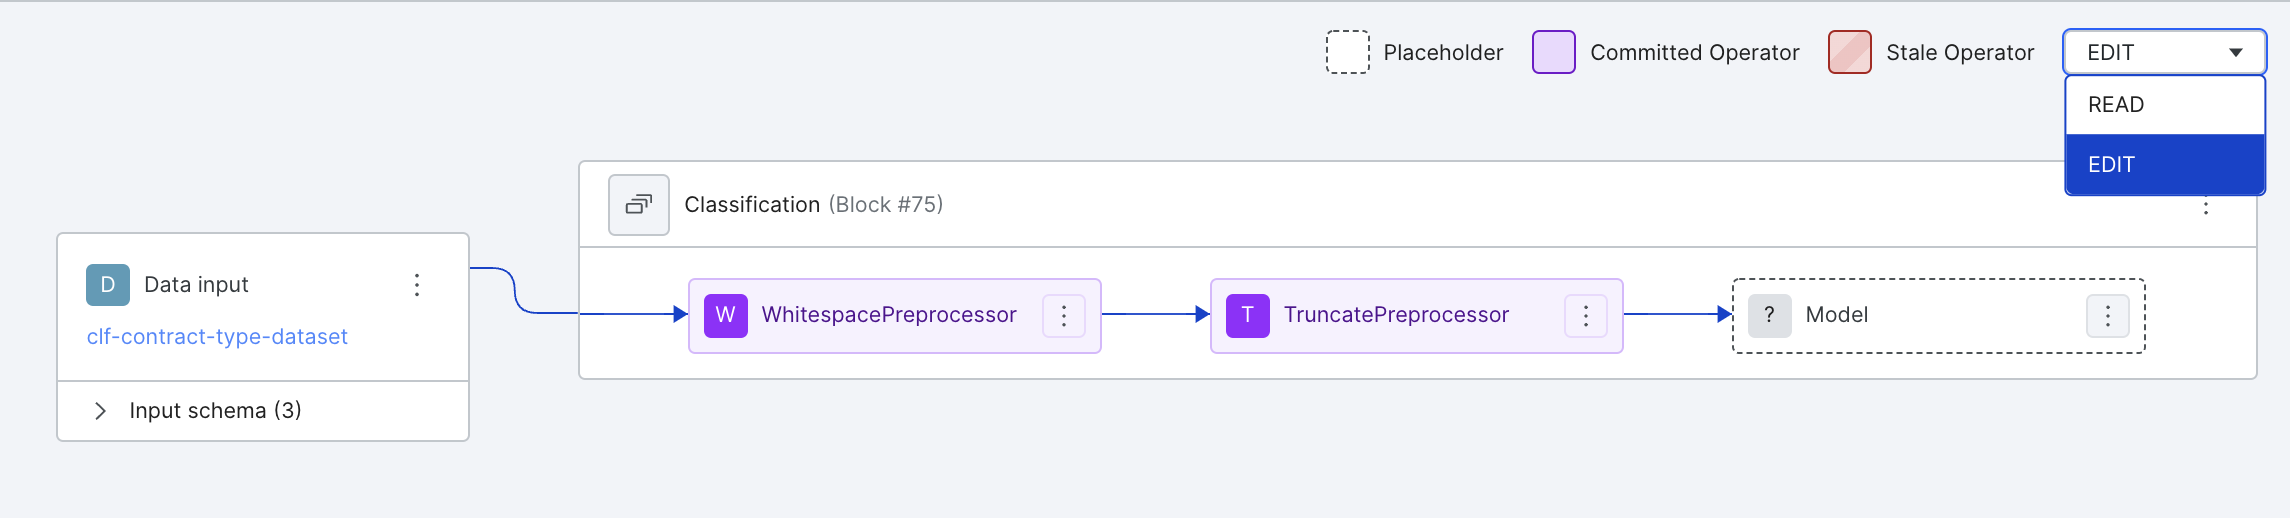Click the Model placeholder question mark icon
The height and width of the screenshot is (518, 2290).
pos(1770,315)
